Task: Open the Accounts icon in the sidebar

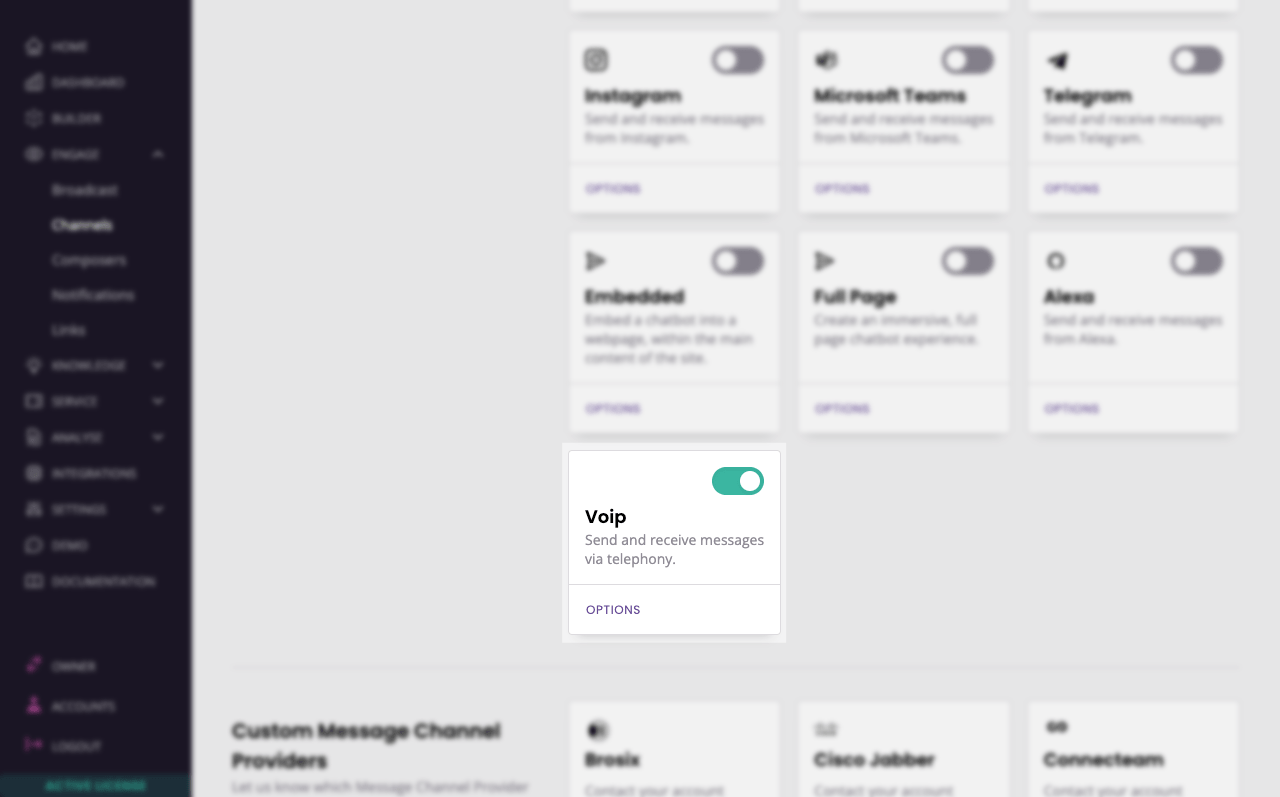Action: pyautogui.click(x=34, y=705)
